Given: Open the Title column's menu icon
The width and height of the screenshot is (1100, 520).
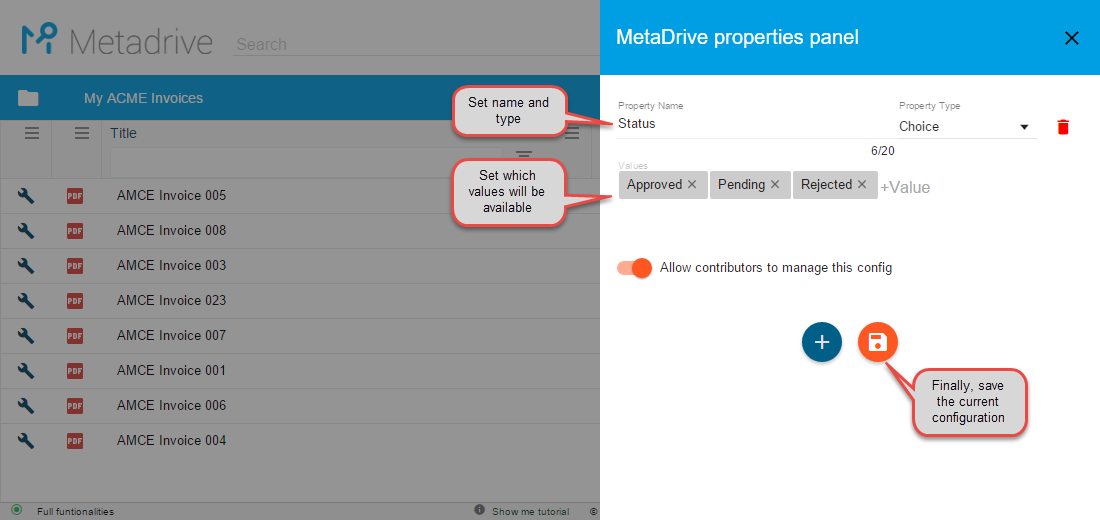Looking at the screenshot, I should (572, 133).
